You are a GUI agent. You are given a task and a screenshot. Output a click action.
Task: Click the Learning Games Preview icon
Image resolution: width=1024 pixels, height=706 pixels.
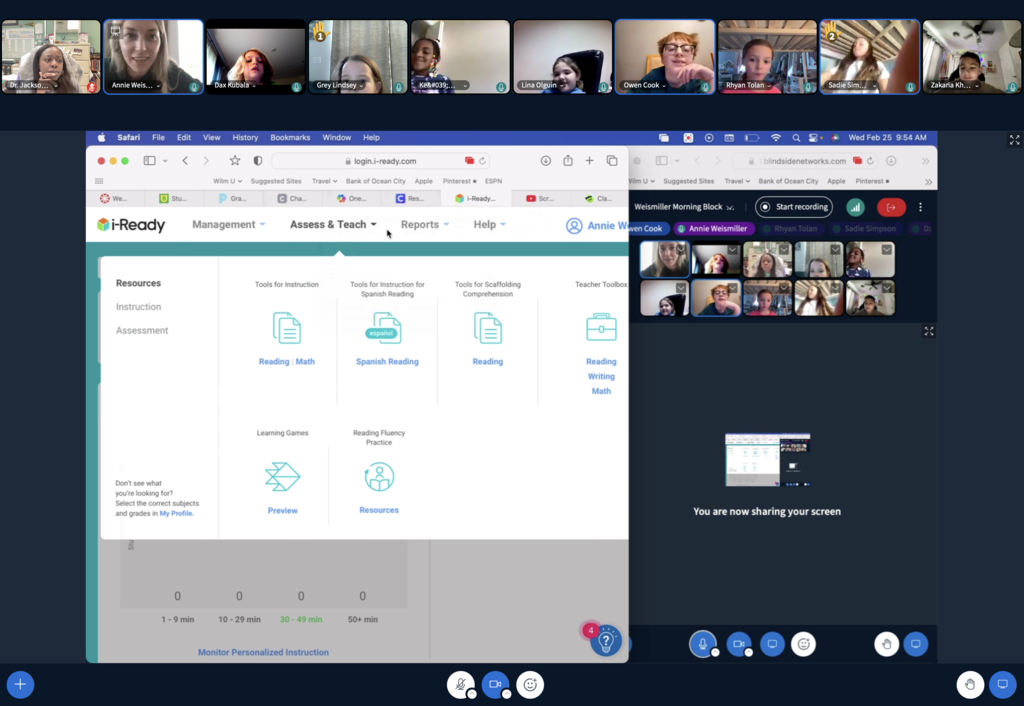pos(282,478)
